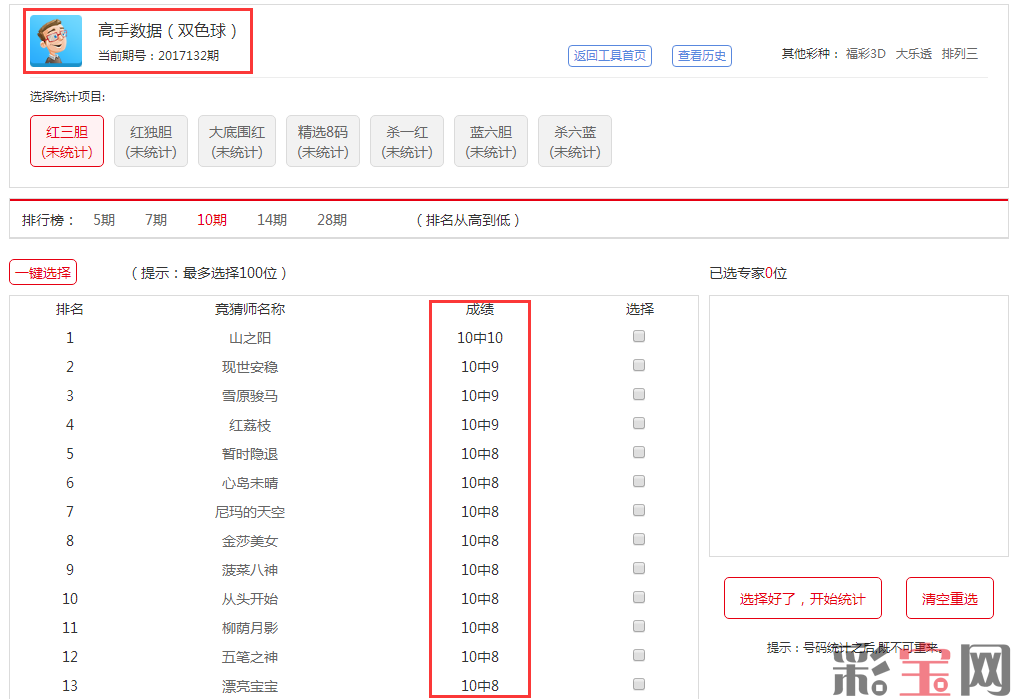1017x699 pixels.
Task: Click 返回工具首页 button
Action: tap(610, 56)
